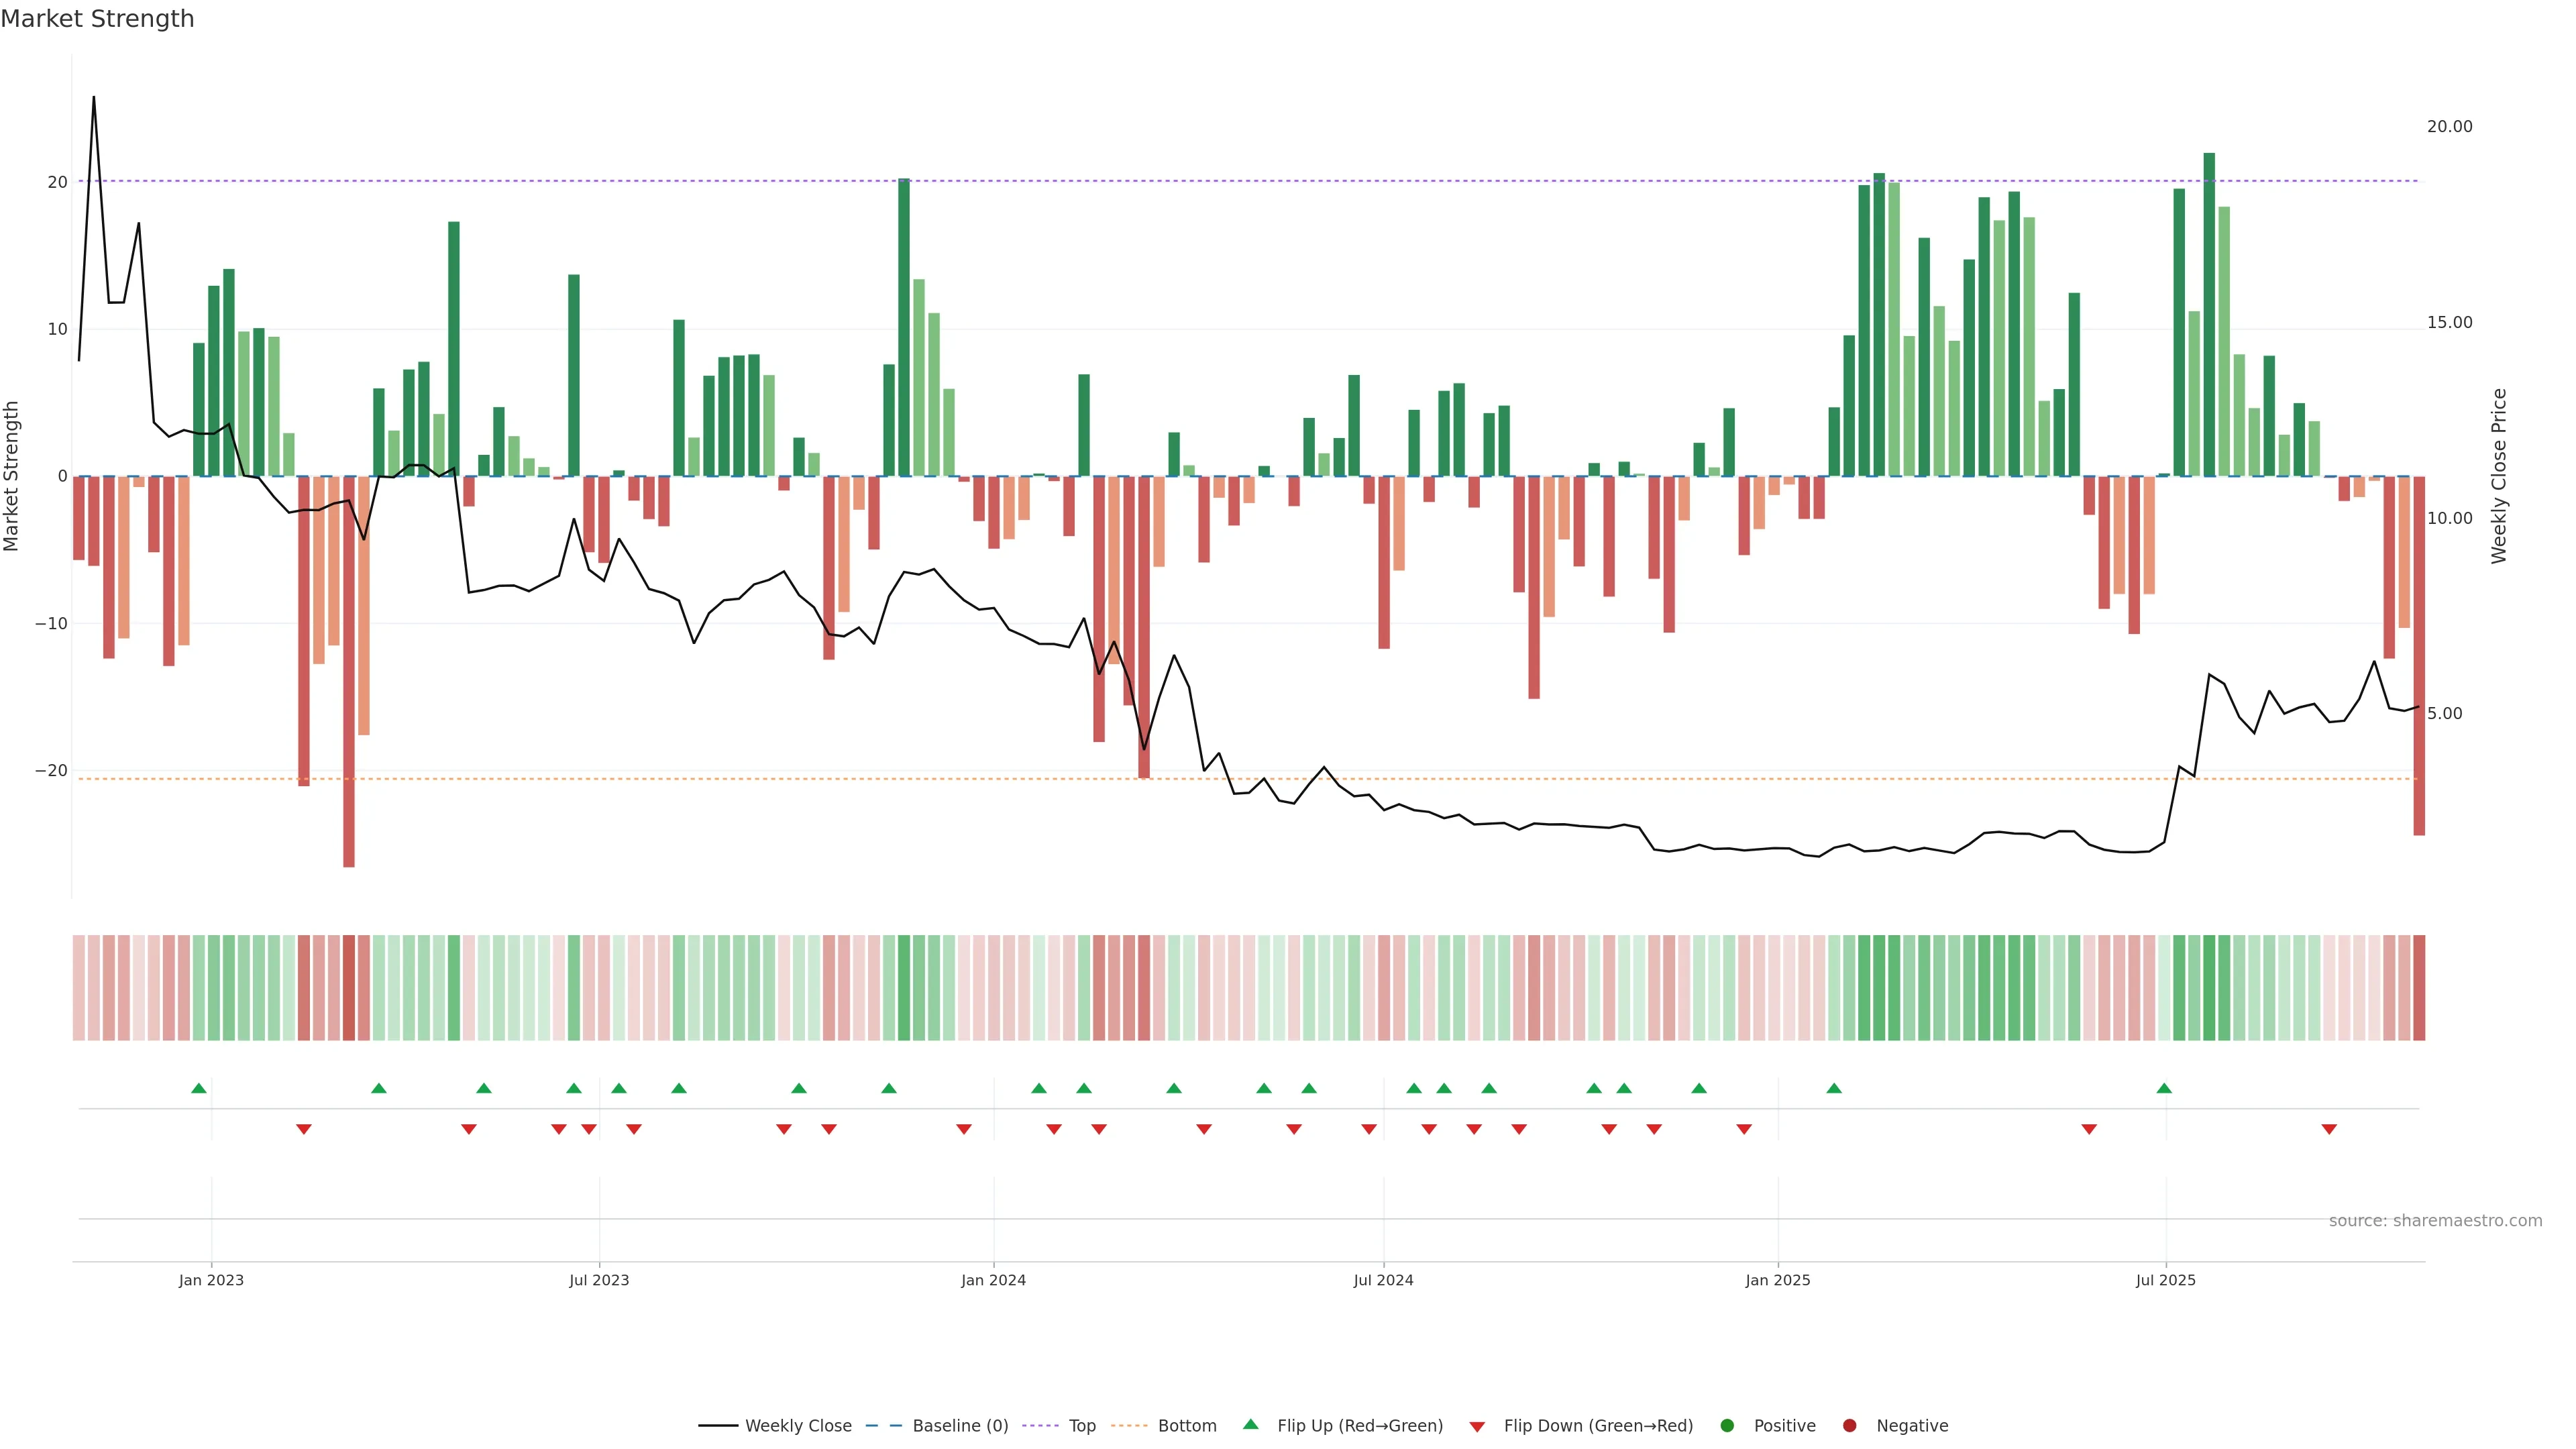Click the first red flip-down triangle marker
The width and height of the screenshot is (2576, 1449).
[304, 1129]
